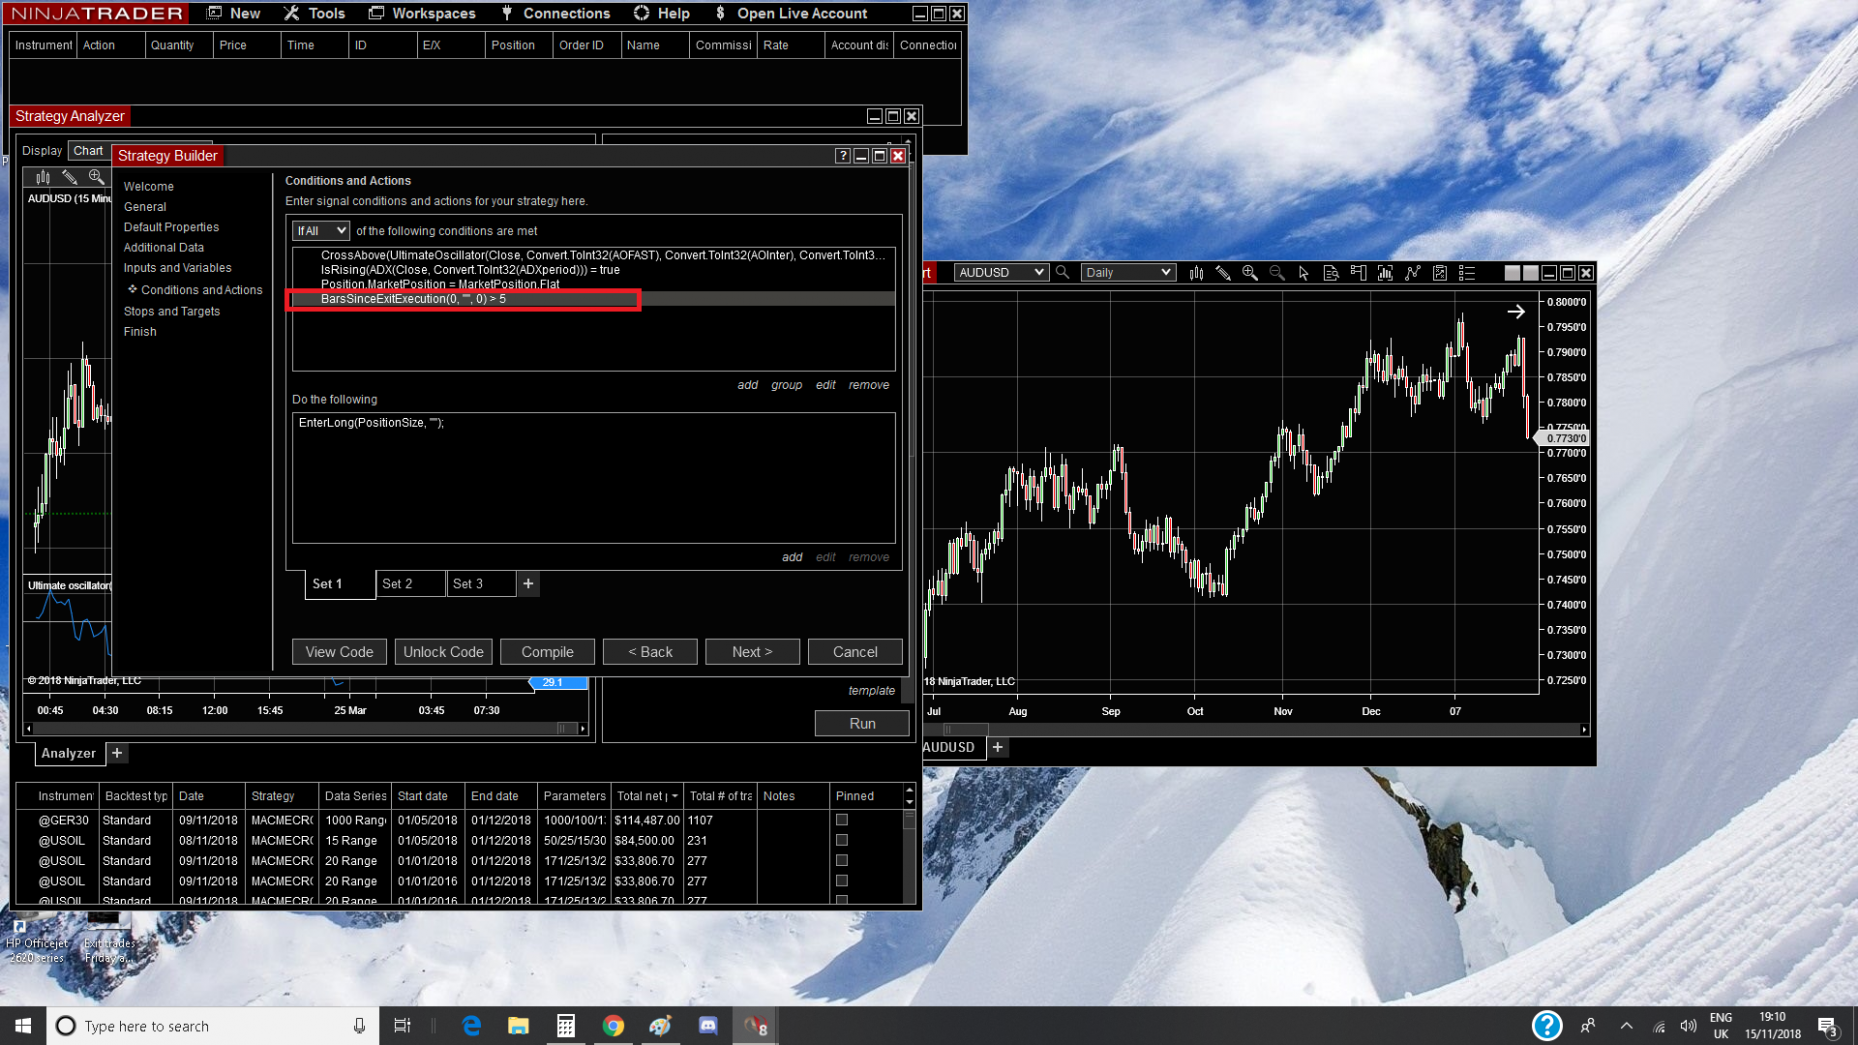Select the cursor pointer tool in AUDUSD chart
This screenshot has height=1045, width=1858.
point(1304,272)
